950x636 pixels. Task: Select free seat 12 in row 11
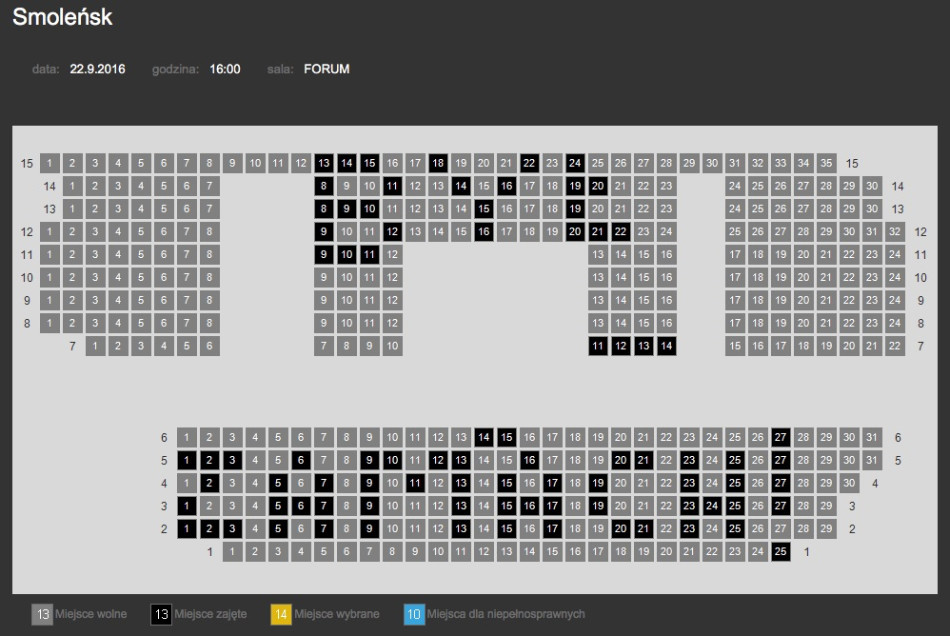(x=392, y=254)
